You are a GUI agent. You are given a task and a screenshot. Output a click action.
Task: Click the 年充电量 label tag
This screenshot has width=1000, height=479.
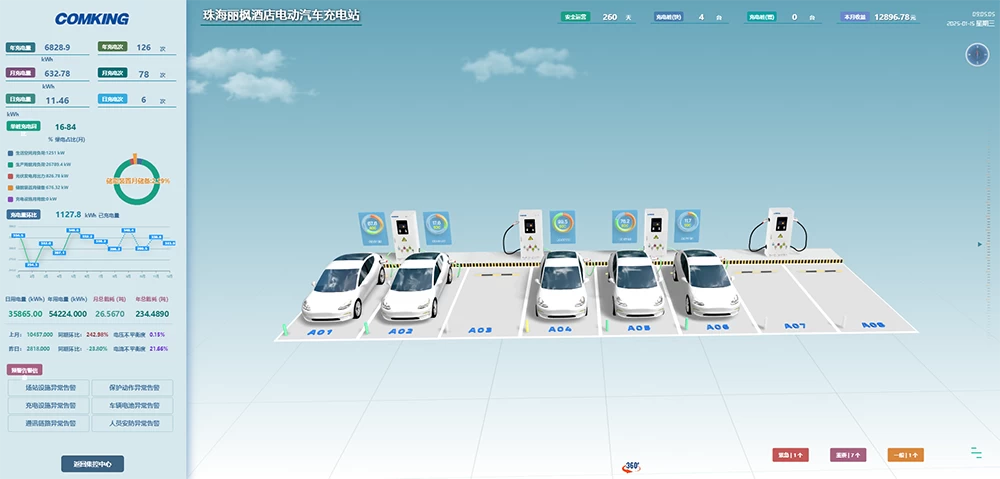pos(20,47)
